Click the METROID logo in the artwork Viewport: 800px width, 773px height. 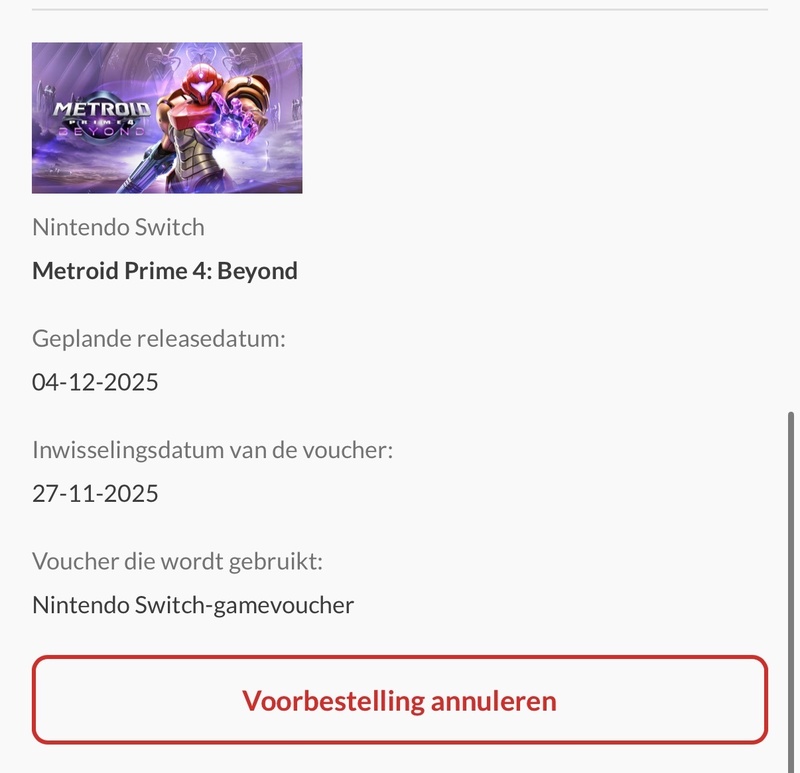point(102,109)
